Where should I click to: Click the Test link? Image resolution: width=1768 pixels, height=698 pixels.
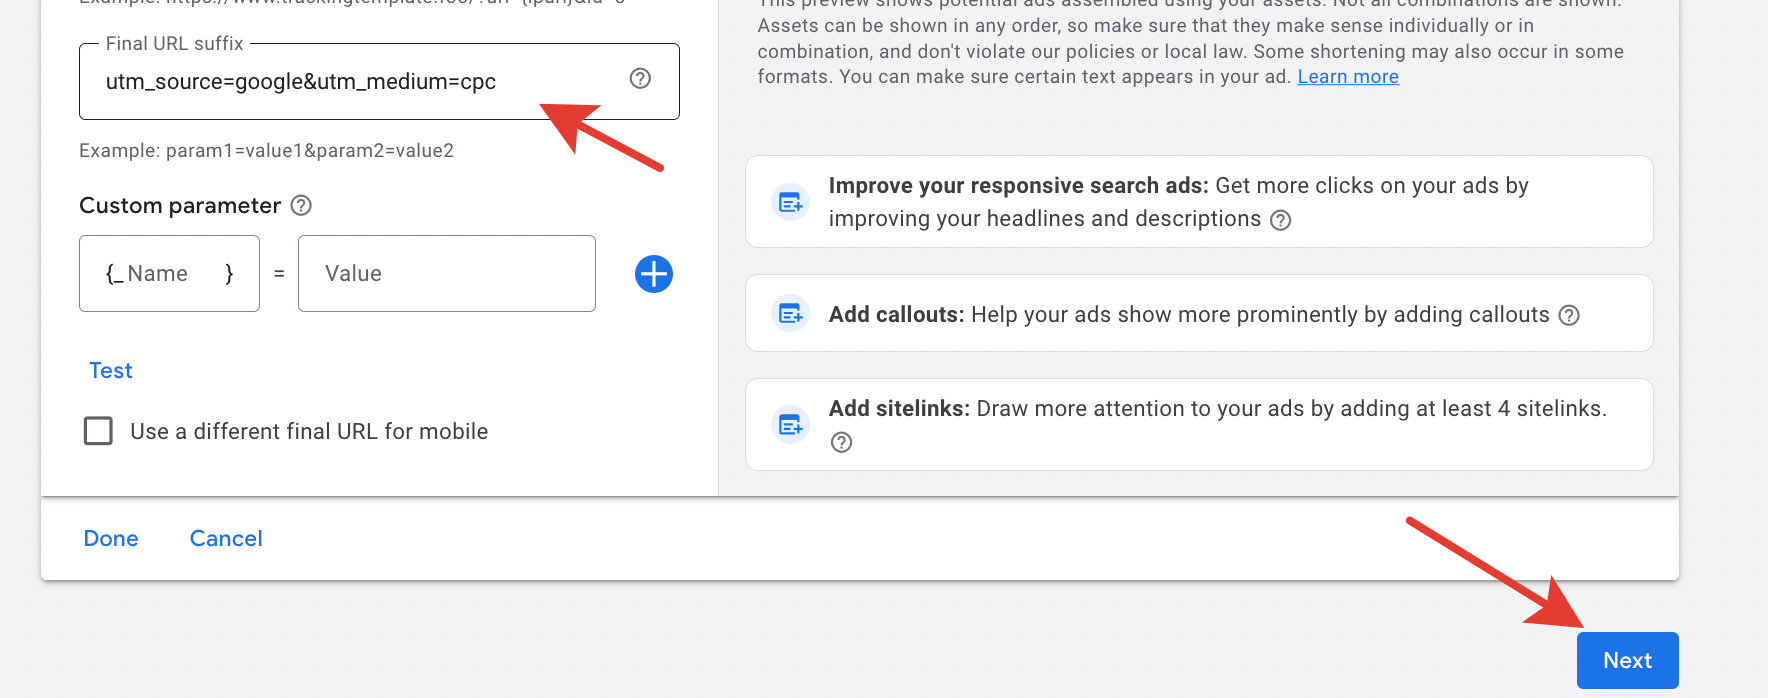[x=111, y=371]
